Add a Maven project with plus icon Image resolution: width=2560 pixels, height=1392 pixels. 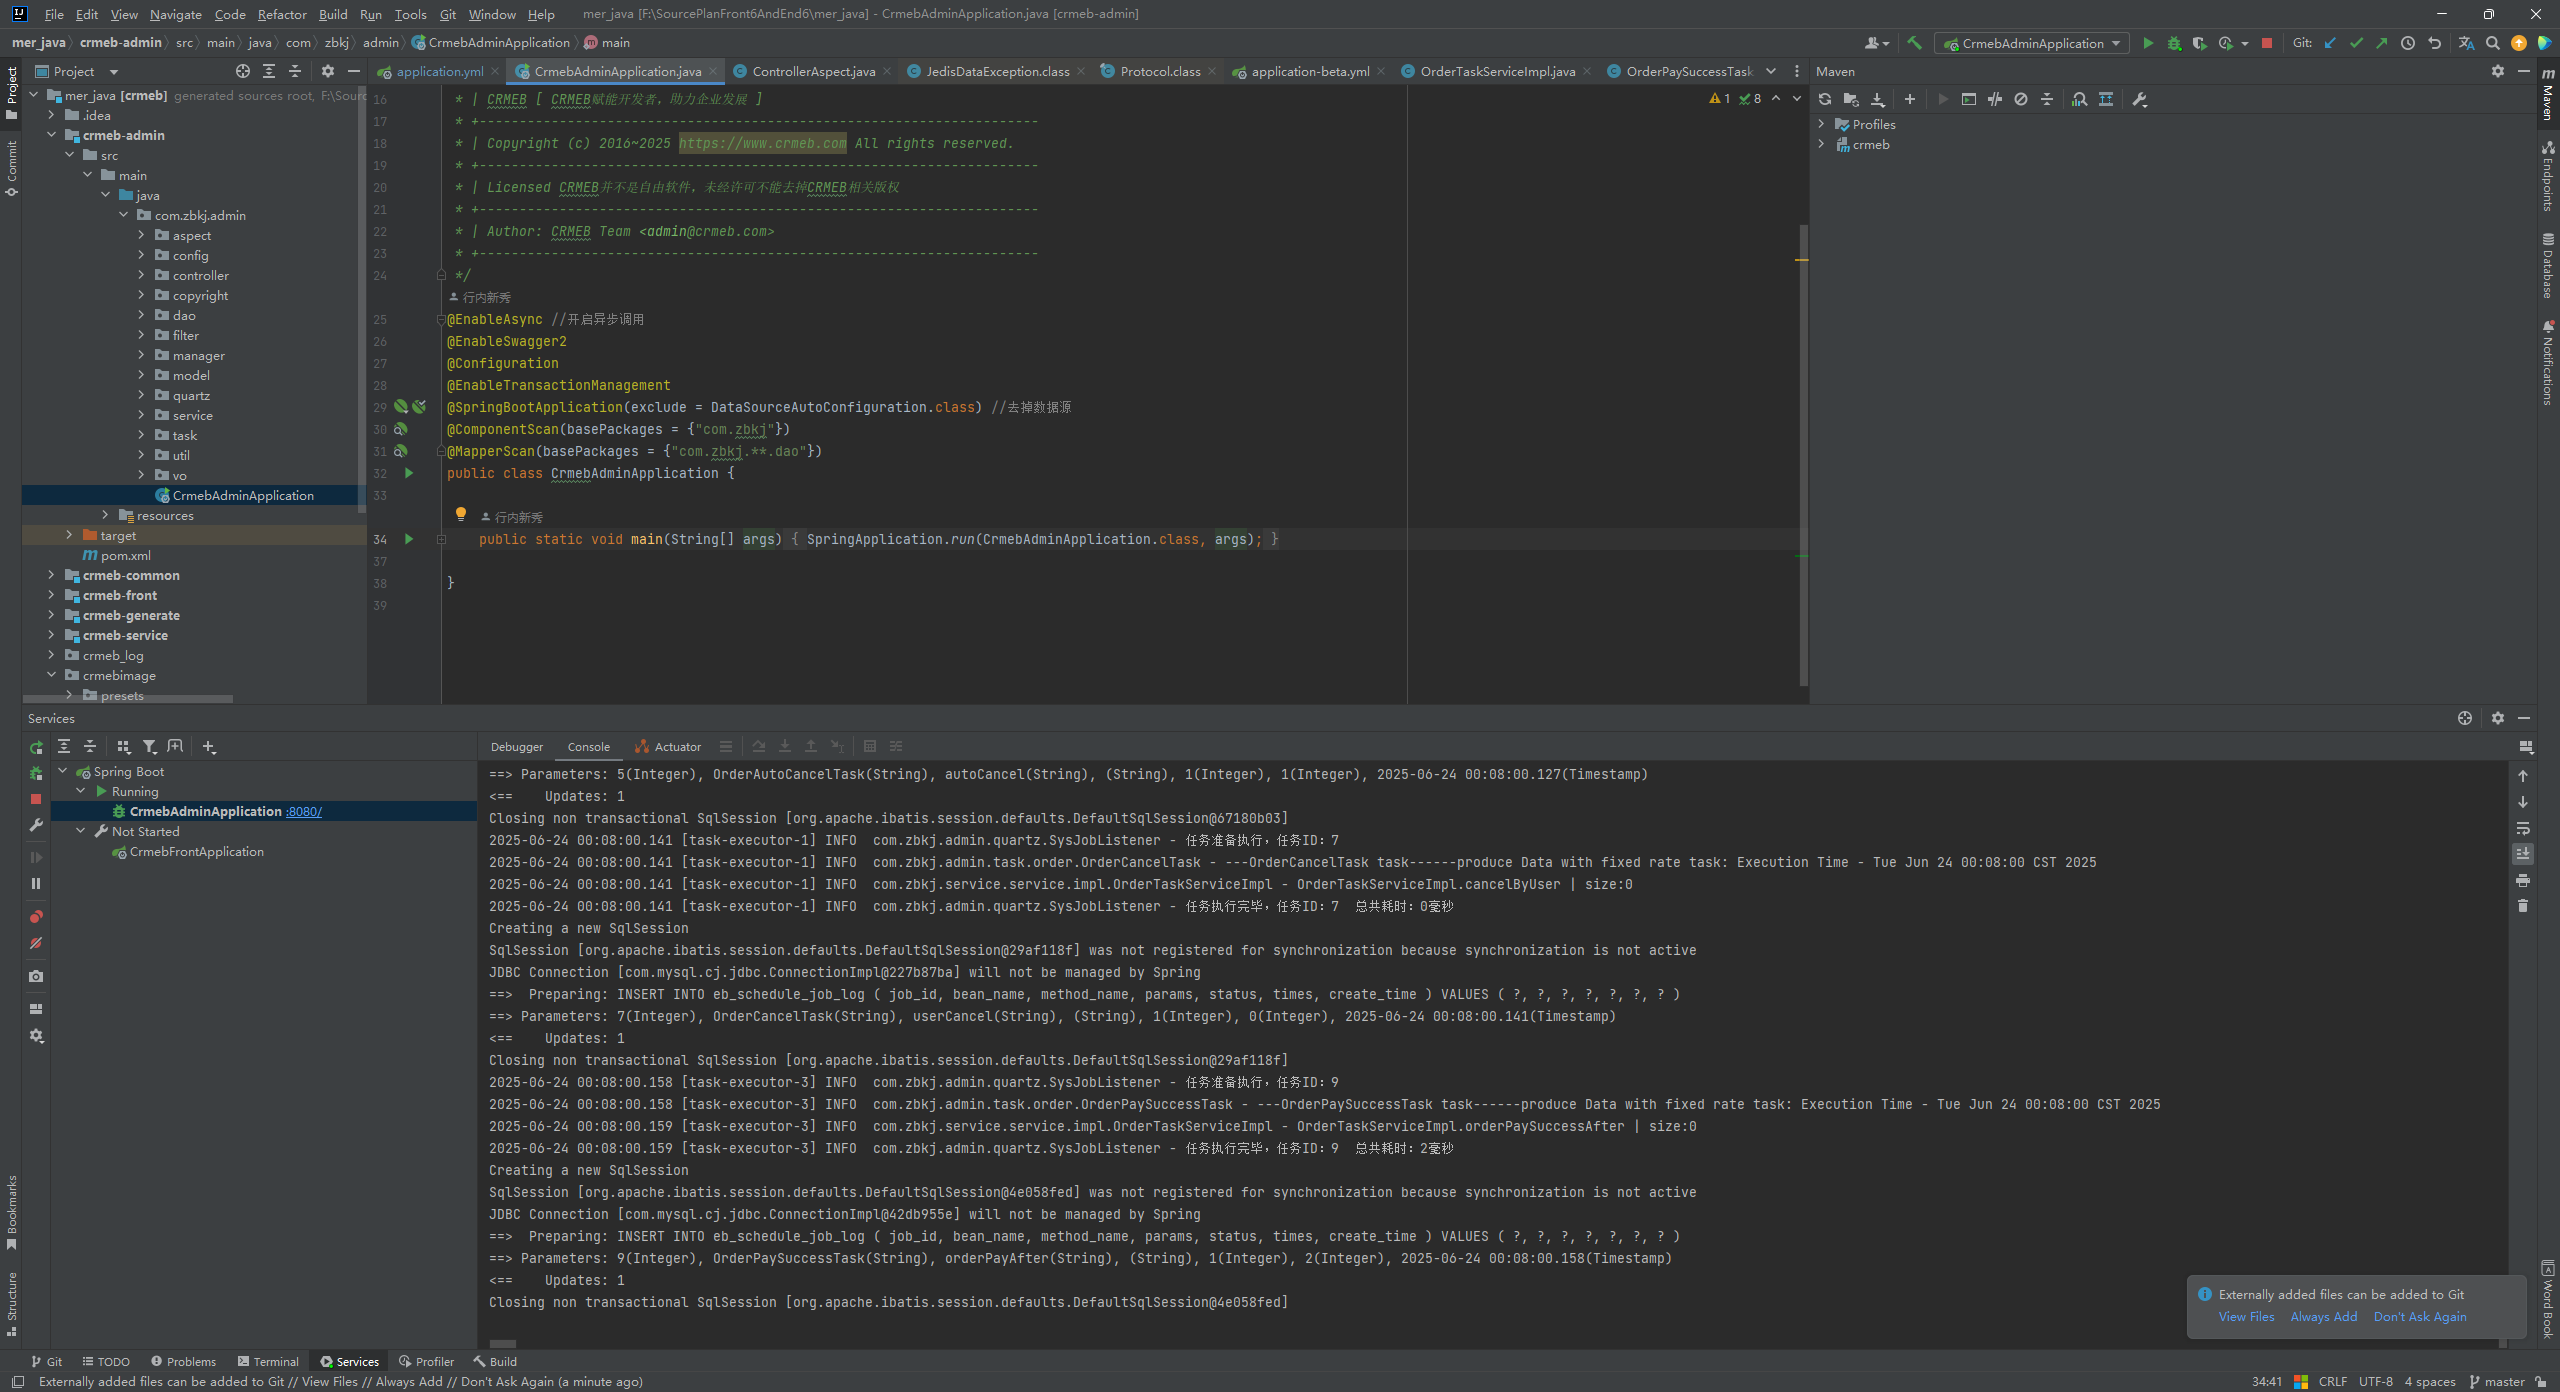(x=1909, y=99)
